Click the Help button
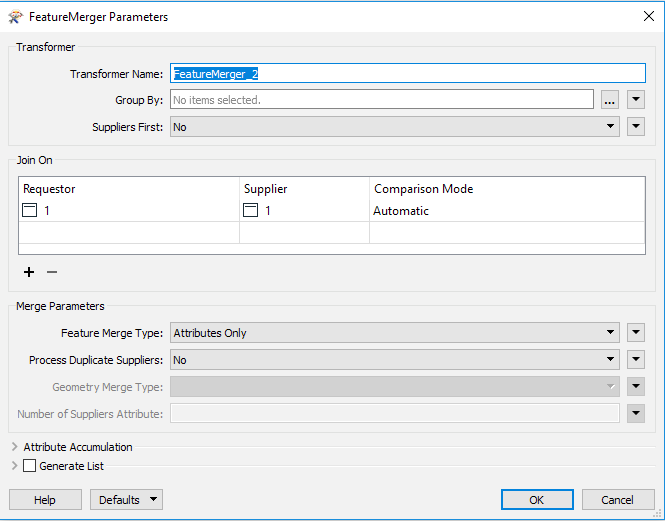The width and height of the screenshot is (665, 521). click(45, 500)
